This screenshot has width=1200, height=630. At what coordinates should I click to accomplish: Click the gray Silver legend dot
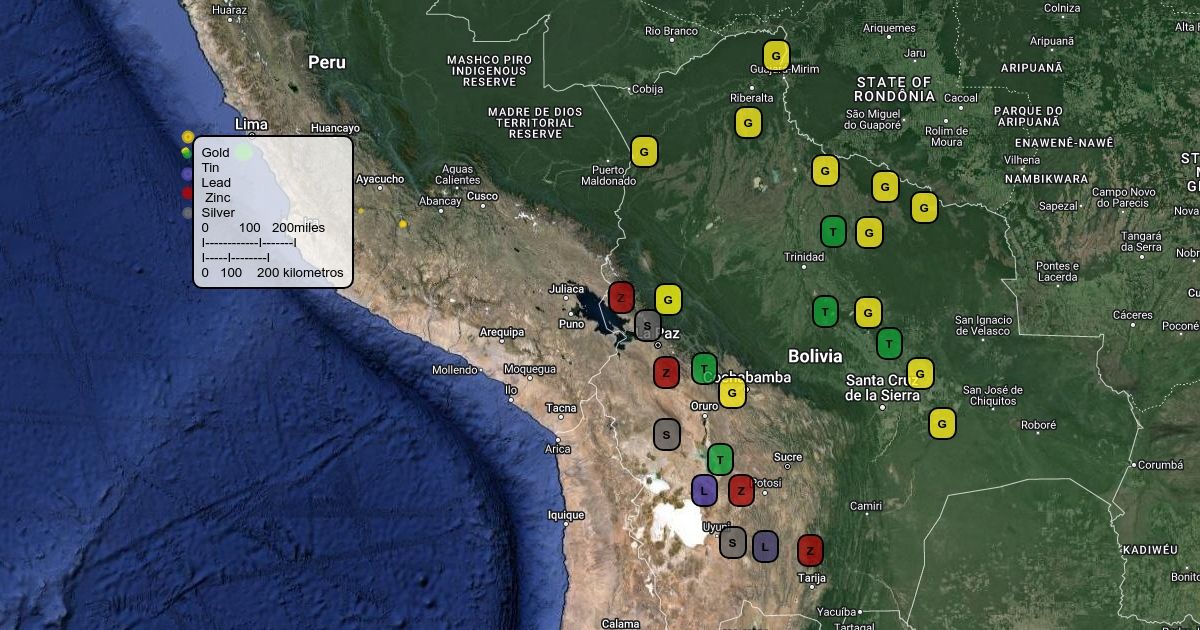pyautogui.click(x=187, y=212)
